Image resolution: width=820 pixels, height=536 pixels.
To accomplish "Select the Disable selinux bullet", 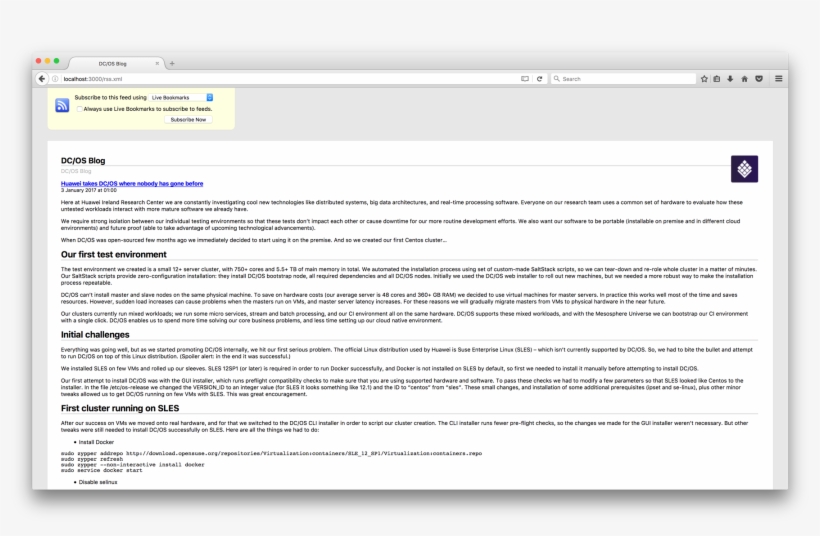I will [98, 482].
